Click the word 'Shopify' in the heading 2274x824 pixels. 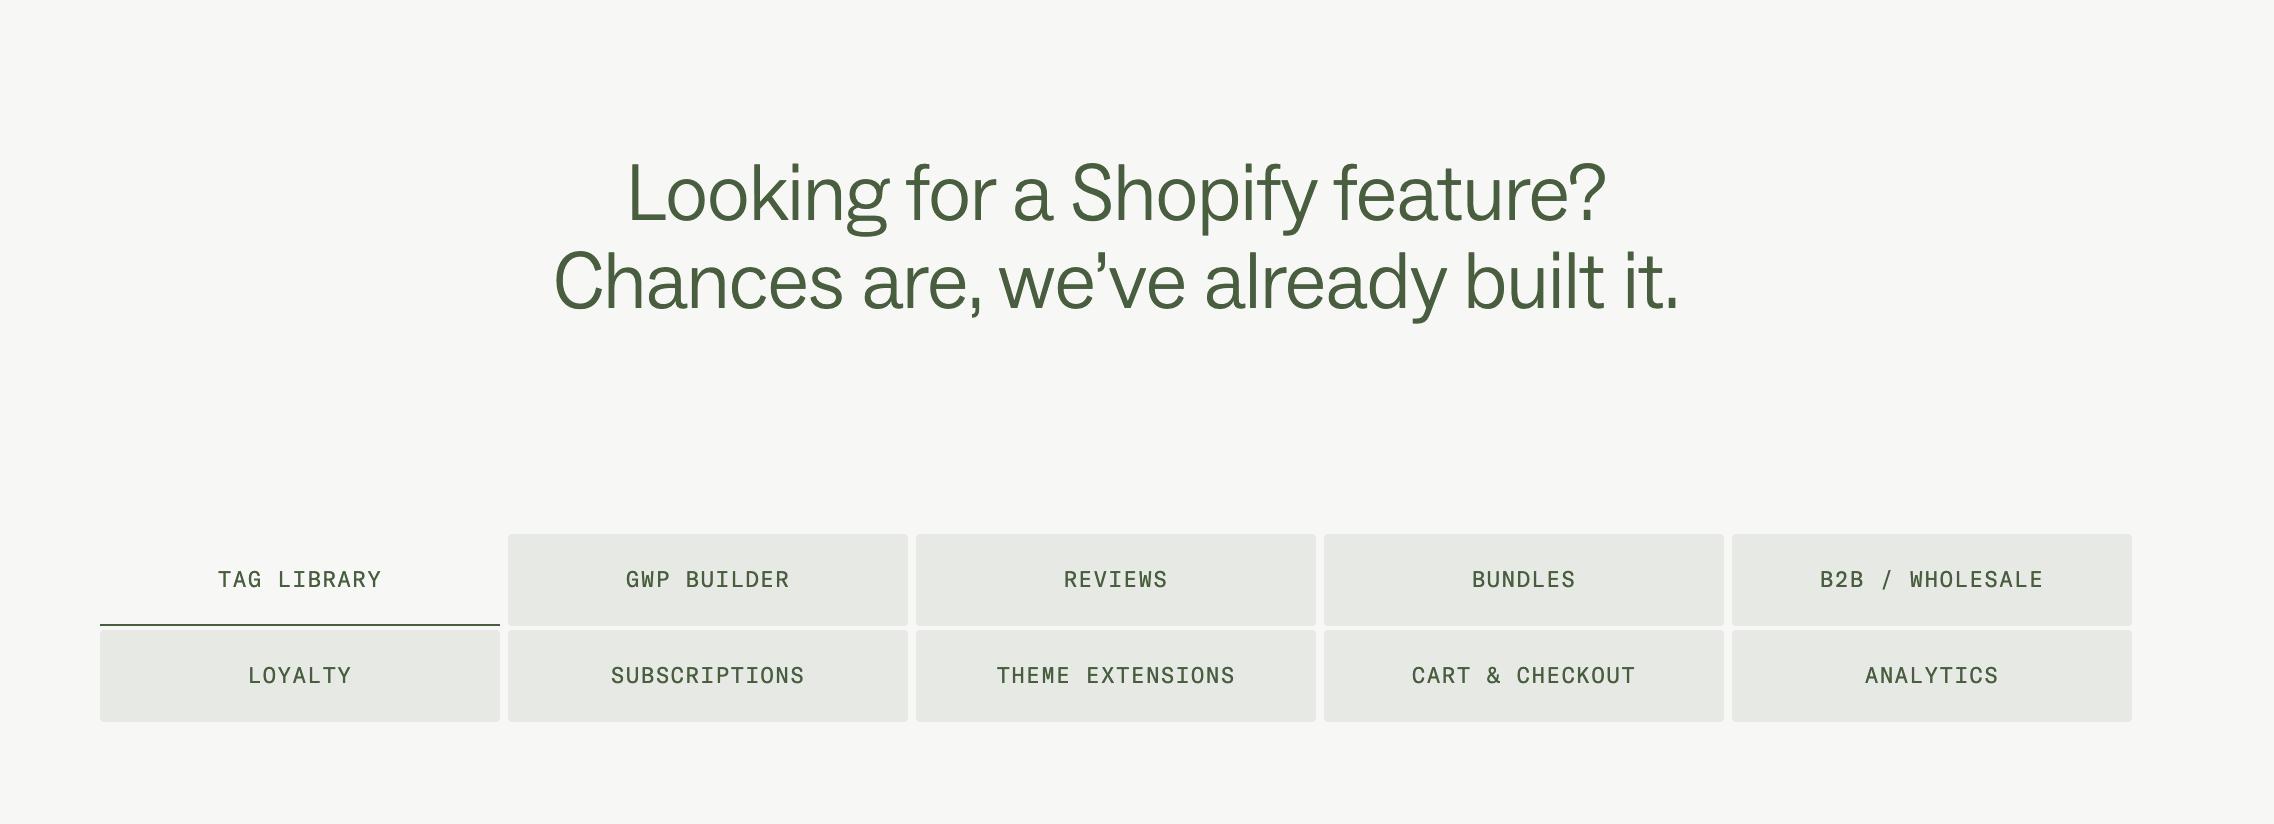click(1193, 195)
